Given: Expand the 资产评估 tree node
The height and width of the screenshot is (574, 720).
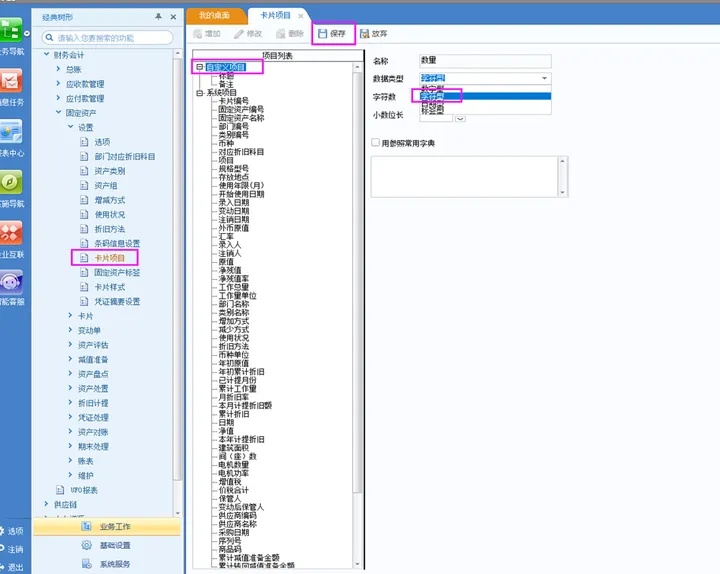Looking at the screenshot, I should click(70, 344).
